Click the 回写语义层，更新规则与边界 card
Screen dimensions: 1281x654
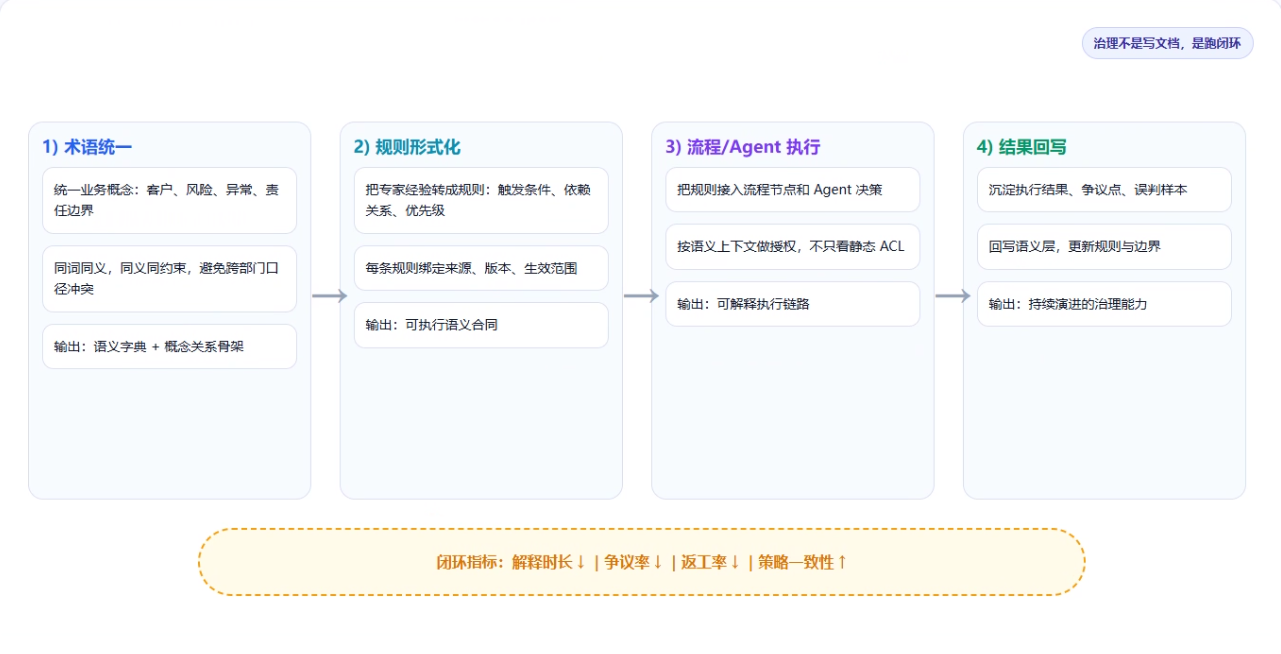1104,246
